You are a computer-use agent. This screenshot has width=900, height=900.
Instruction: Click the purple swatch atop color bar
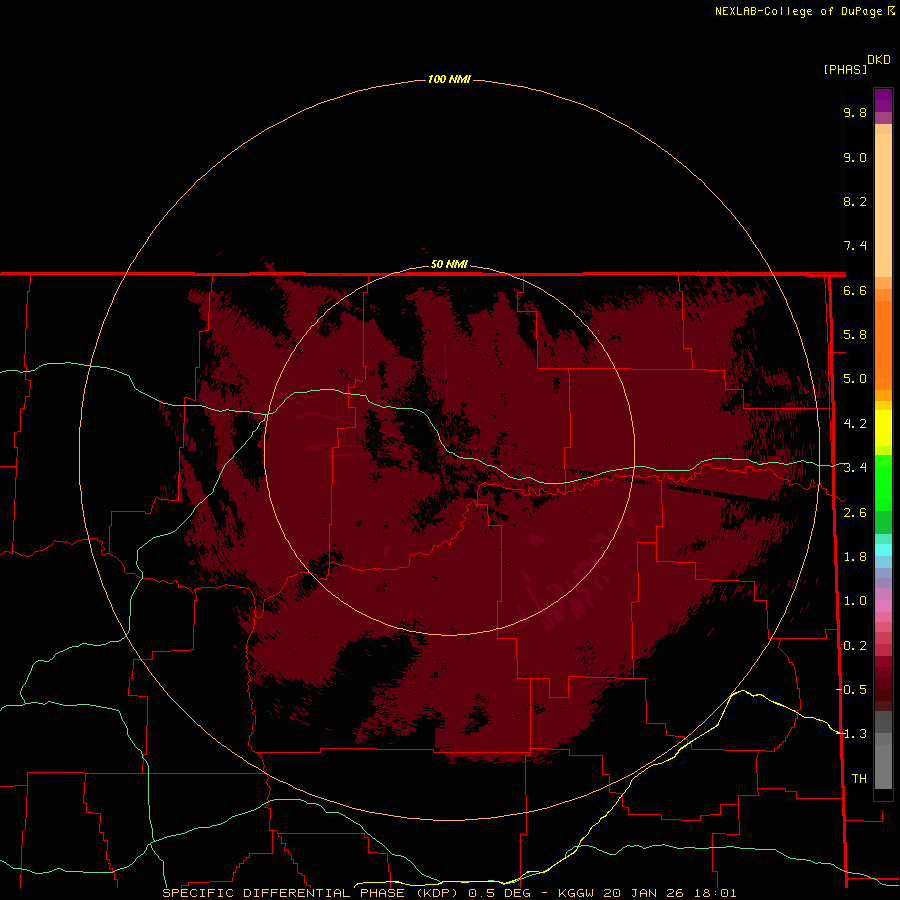coord(883,100)
